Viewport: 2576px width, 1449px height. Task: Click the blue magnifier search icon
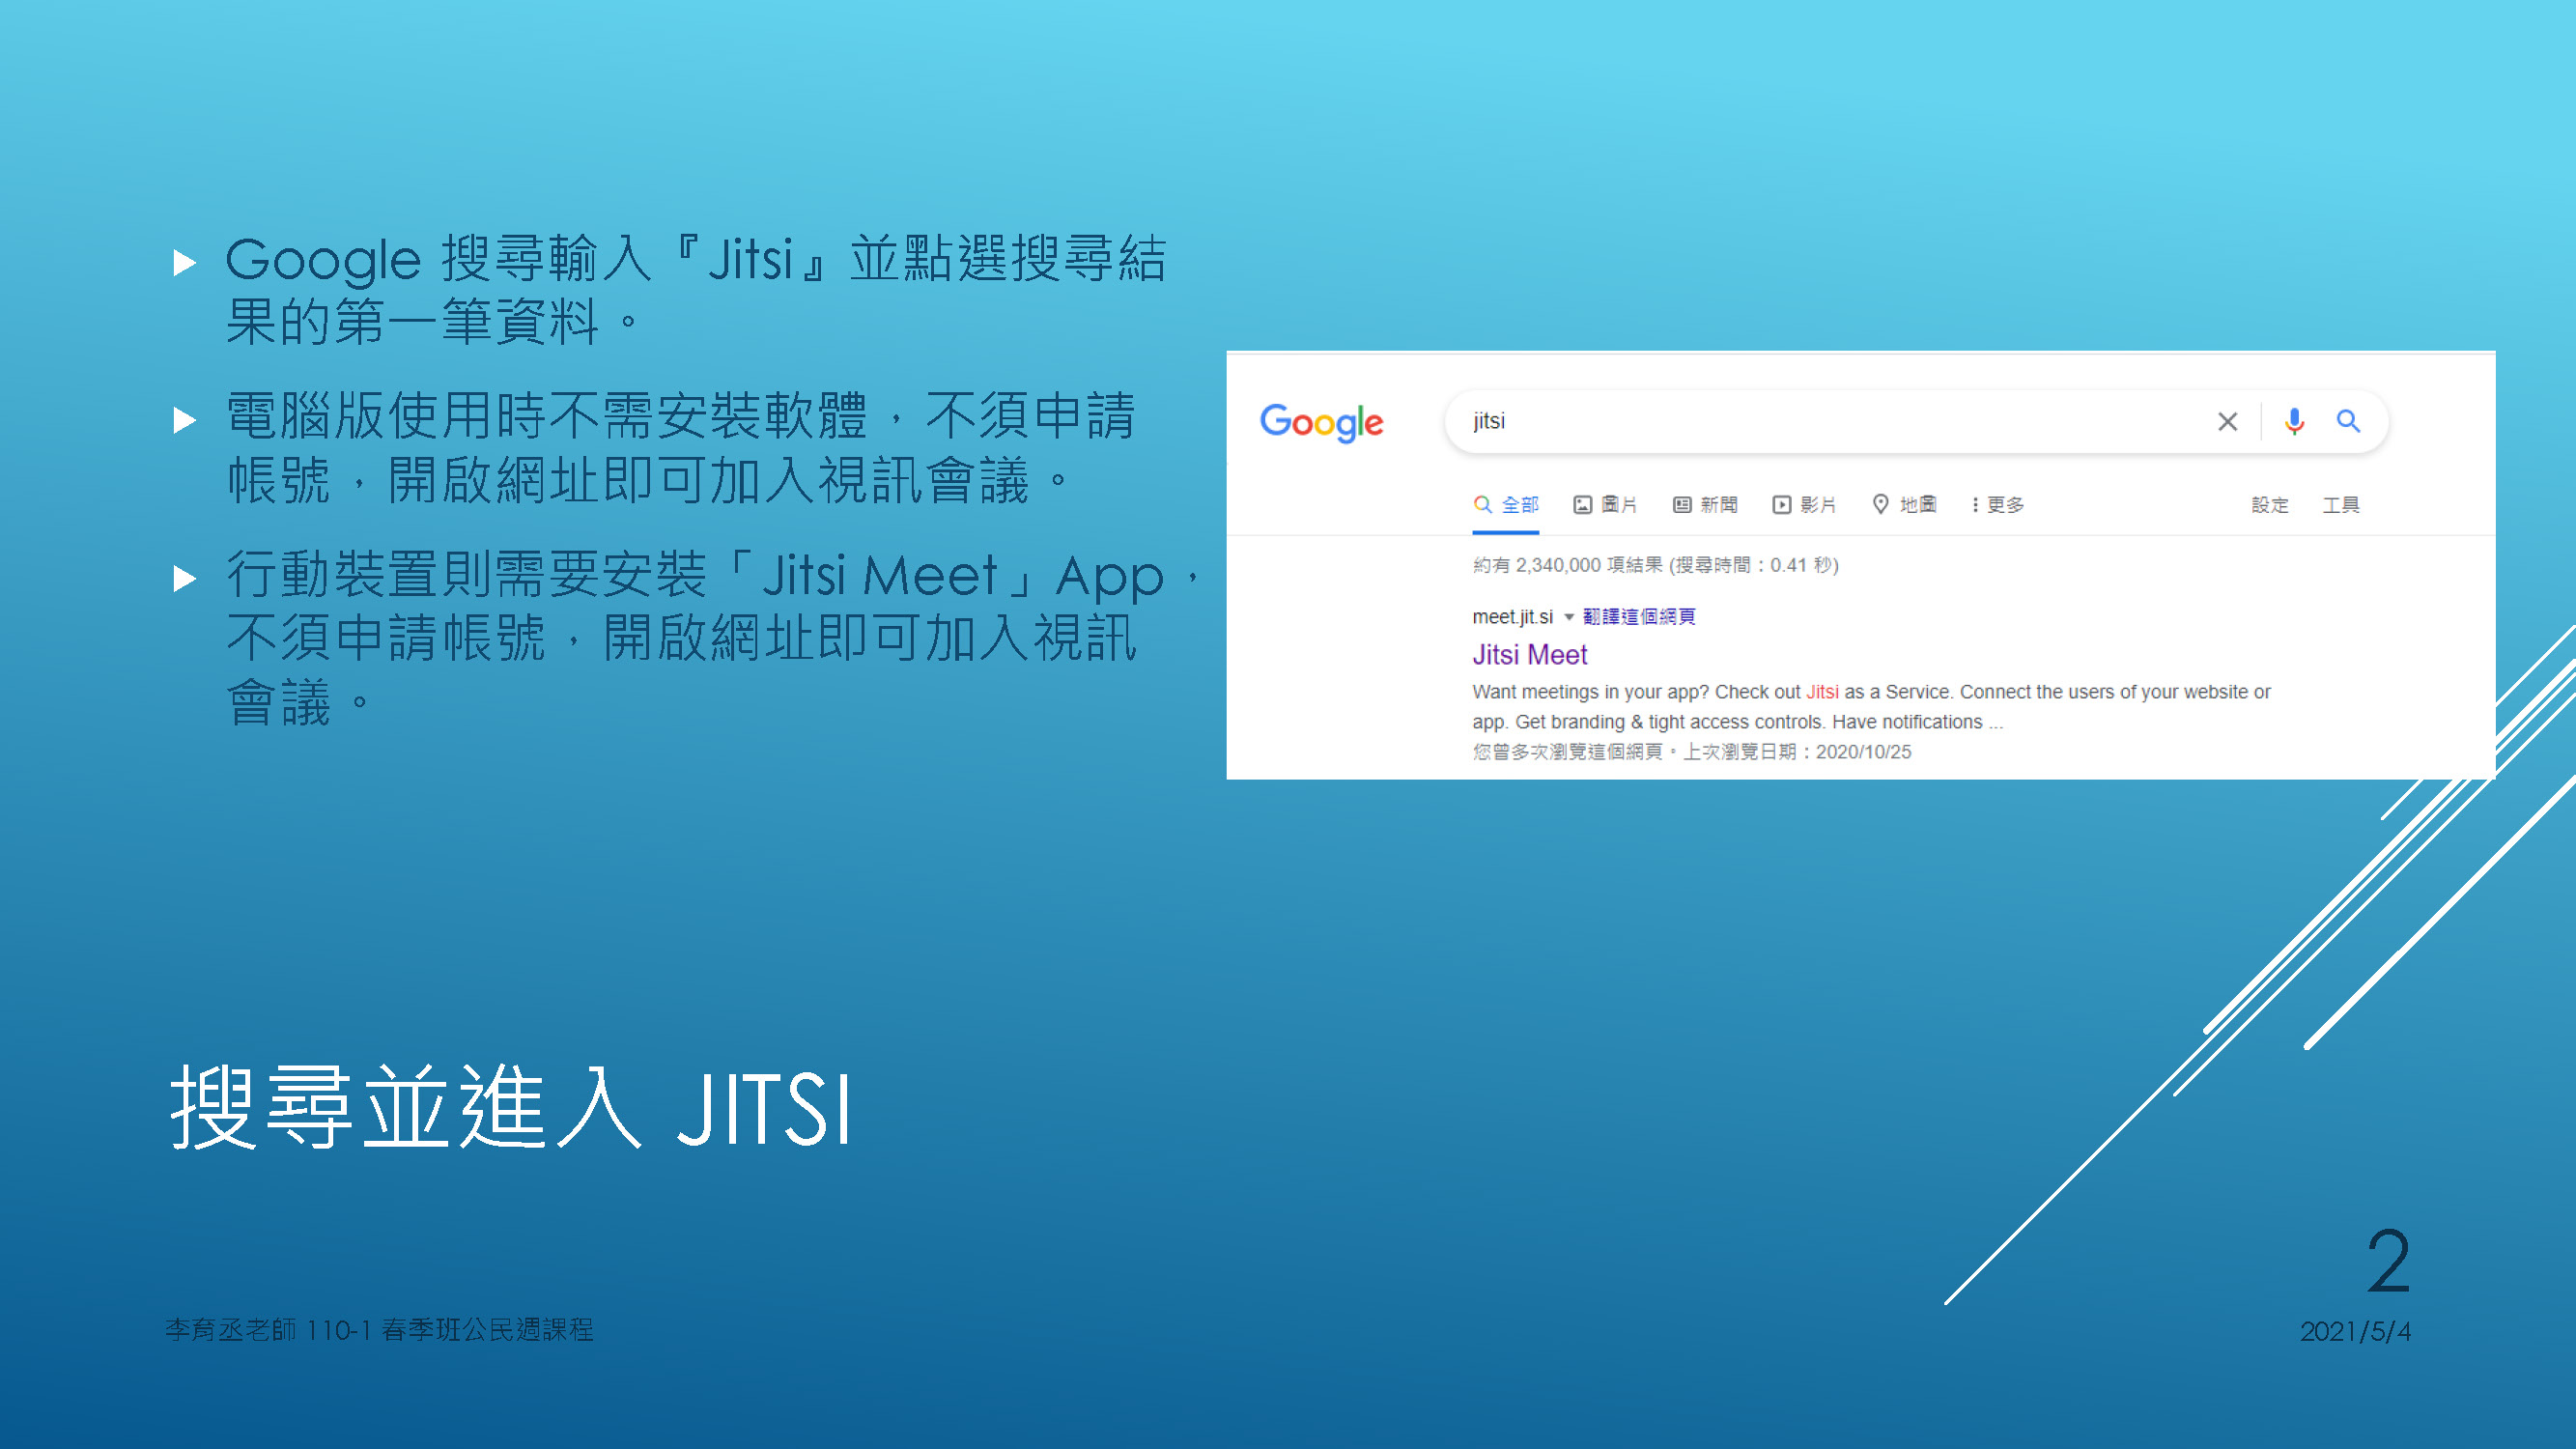click(2348, 421)
